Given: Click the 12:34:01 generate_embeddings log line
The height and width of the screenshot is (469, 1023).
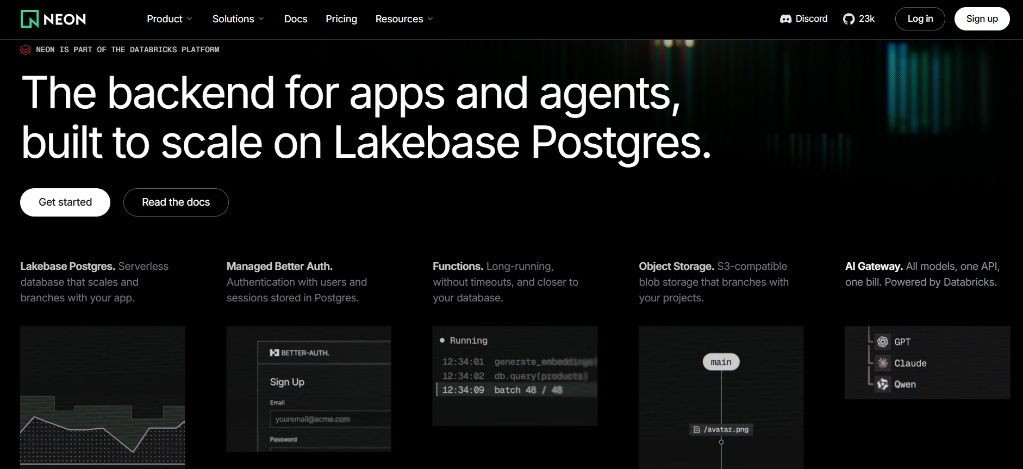Looking at the screenshot, I should pos(519,361).
